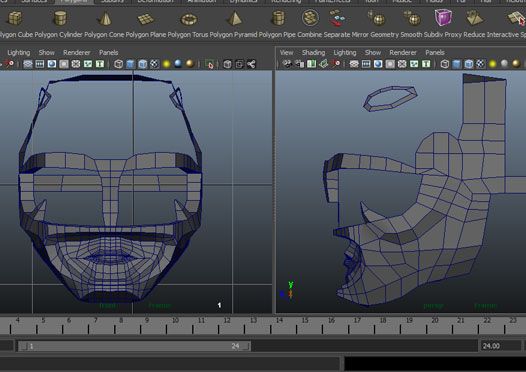Toggle shadows in the left panel toolbar
The height and width of the screenshot is (372, 526).
(x=178, y=64)
